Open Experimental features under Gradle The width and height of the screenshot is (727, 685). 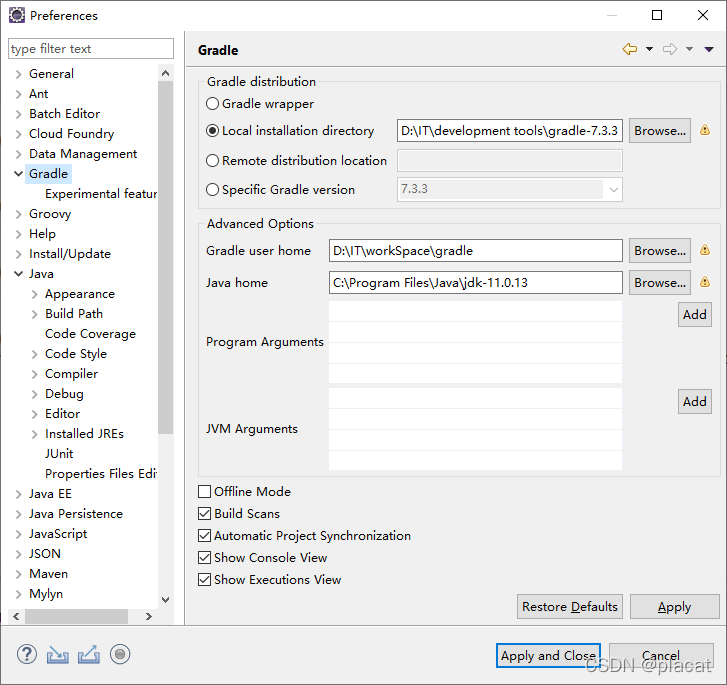(x=101, y=193)
